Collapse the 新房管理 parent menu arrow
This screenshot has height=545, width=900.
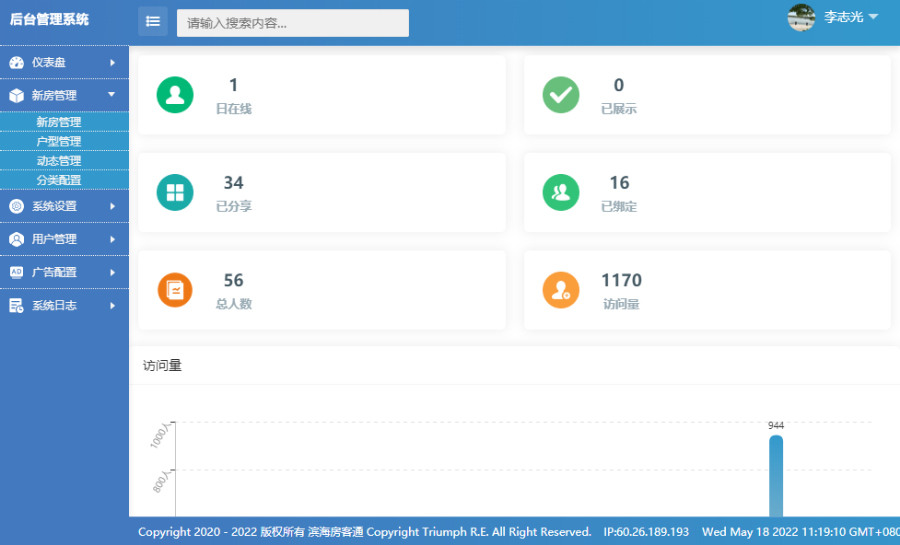click(111, 94)
